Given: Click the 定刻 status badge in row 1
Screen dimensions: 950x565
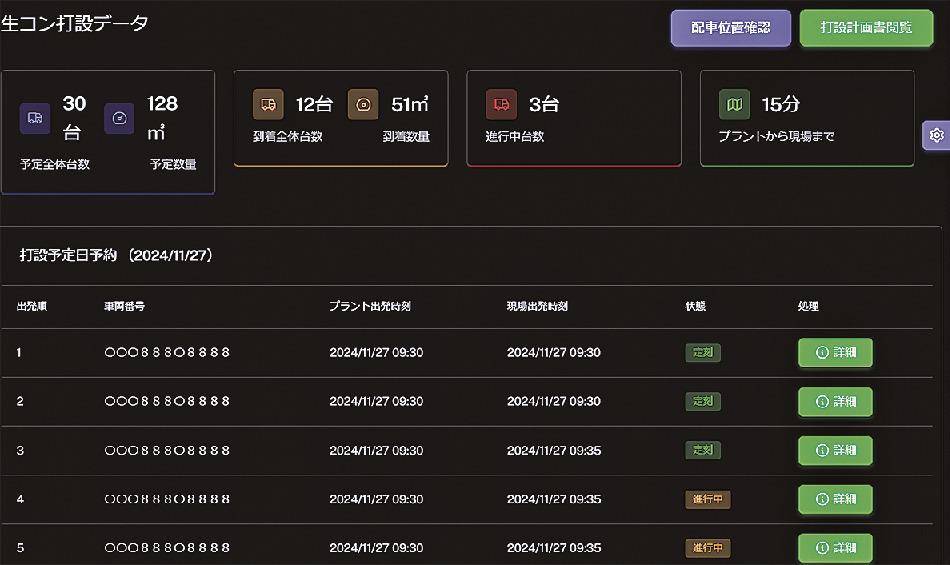Looking at the screenshot, I should click(703, 353).
